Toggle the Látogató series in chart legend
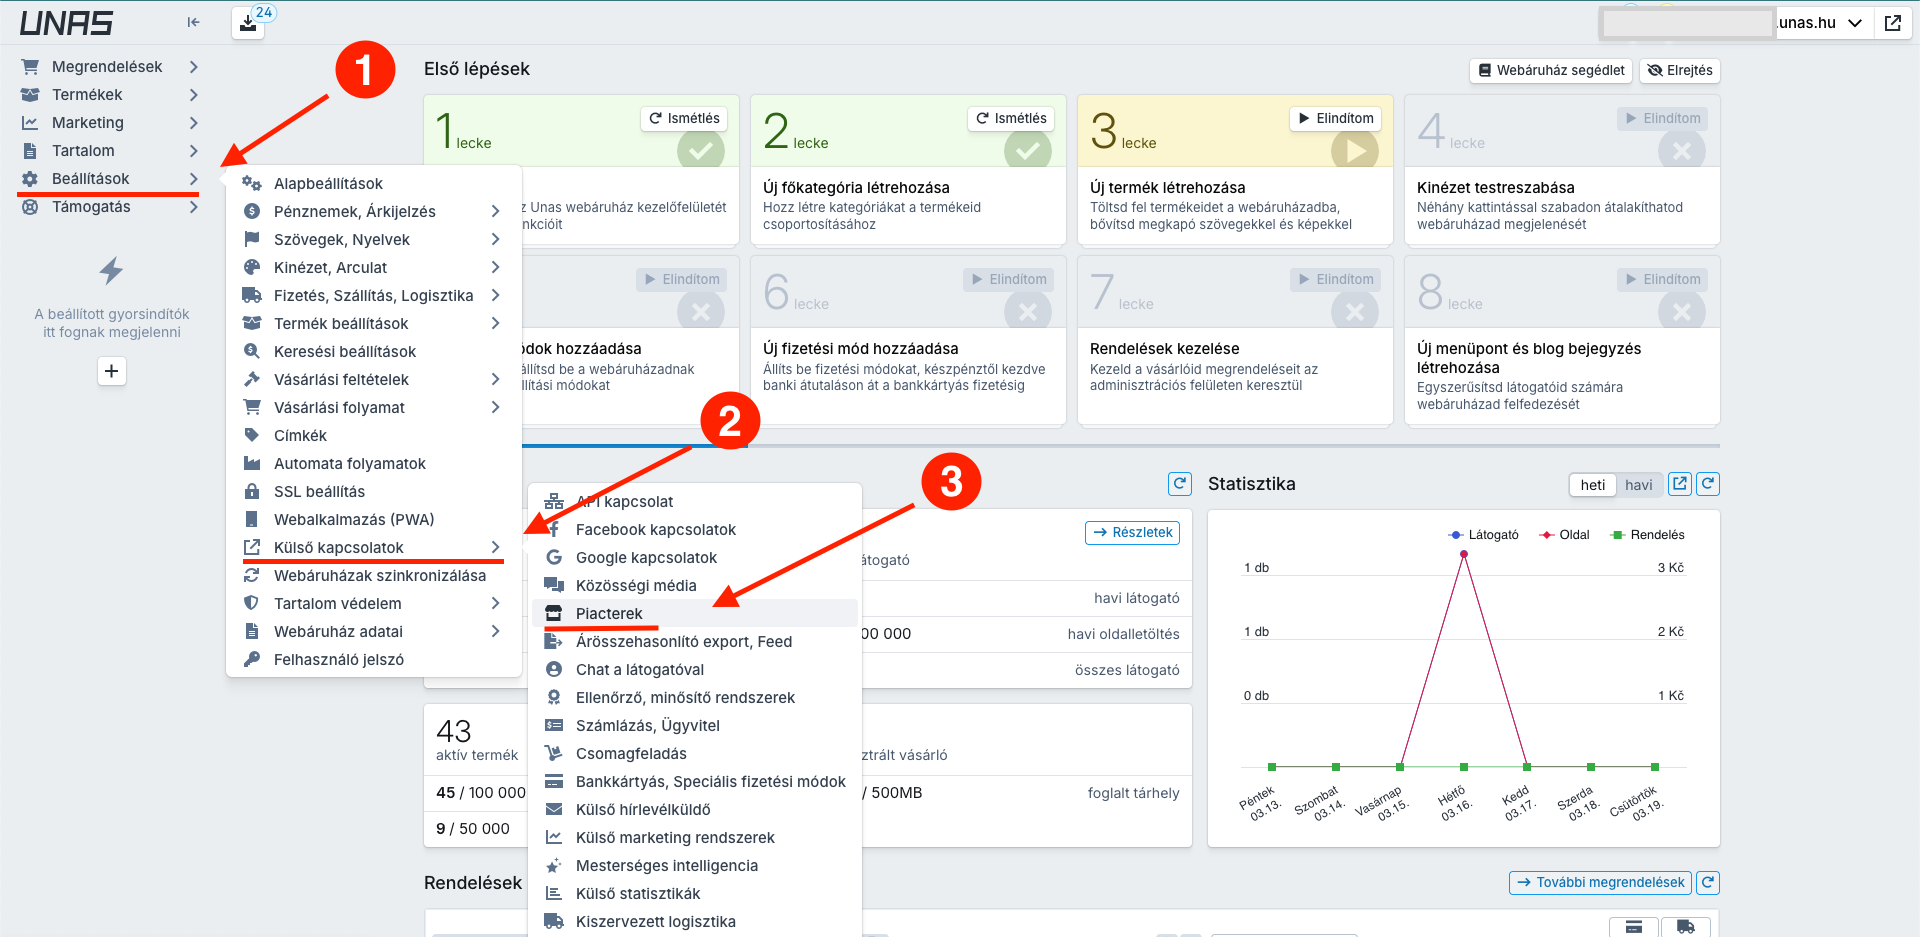1920x937 pixels. pyautogui.click(x=1484, y=535)
